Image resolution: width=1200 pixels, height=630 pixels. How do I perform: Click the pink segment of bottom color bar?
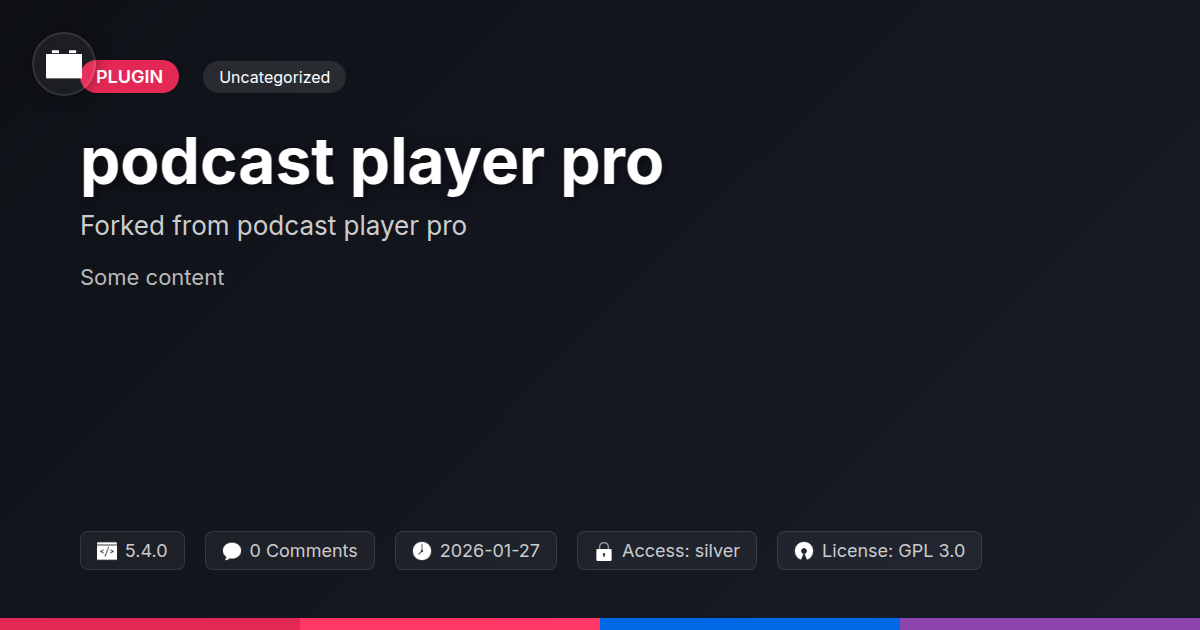(x=450, y=624)
